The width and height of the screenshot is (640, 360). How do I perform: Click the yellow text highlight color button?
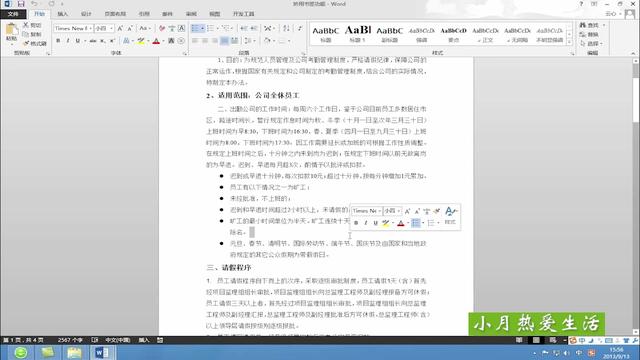141,41
